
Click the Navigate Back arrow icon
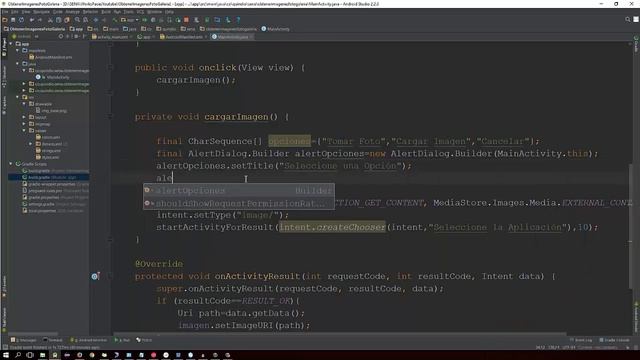96,20
